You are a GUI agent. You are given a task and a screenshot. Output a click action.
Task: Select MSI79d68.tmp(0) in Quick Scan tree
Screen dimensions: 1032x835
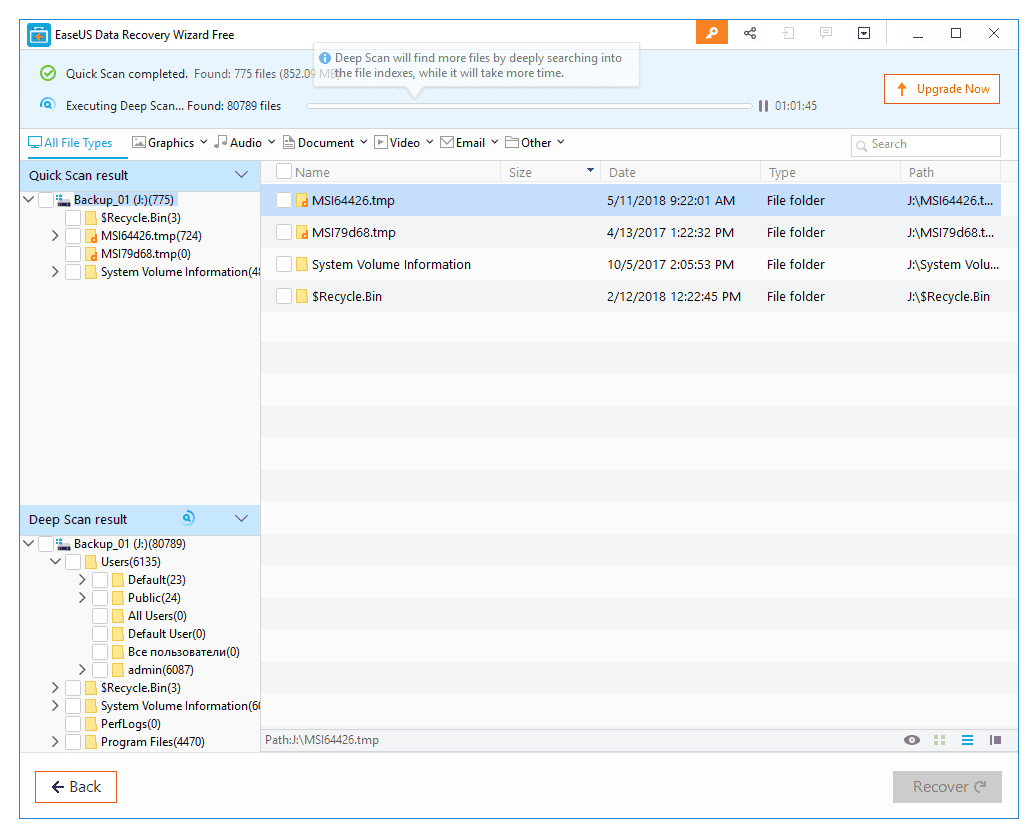click(x=145, y=254)
